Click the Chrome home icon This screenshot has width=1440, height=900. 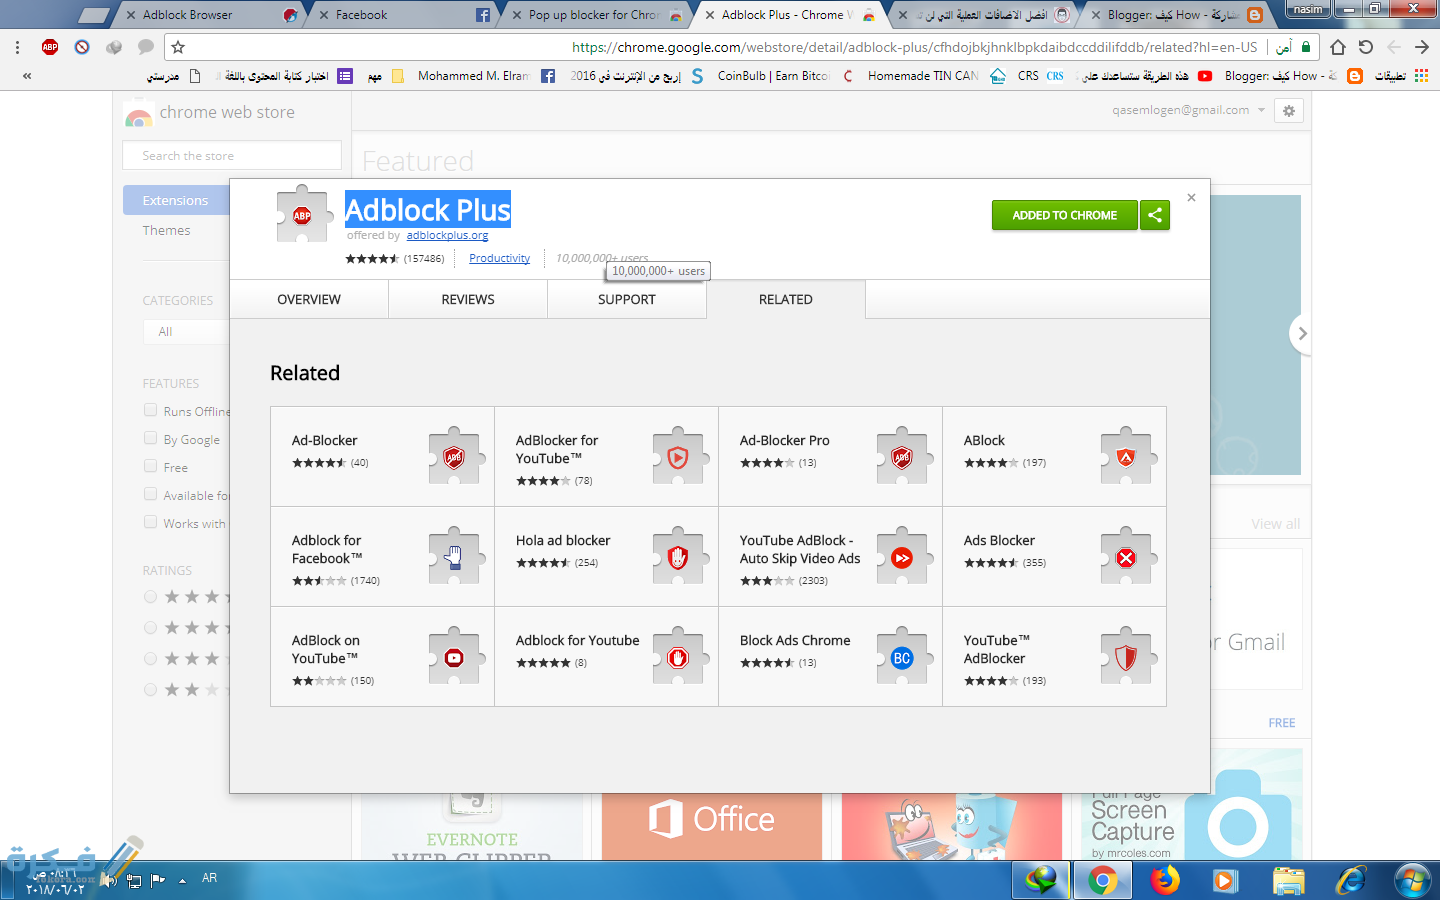point(1338,47)
